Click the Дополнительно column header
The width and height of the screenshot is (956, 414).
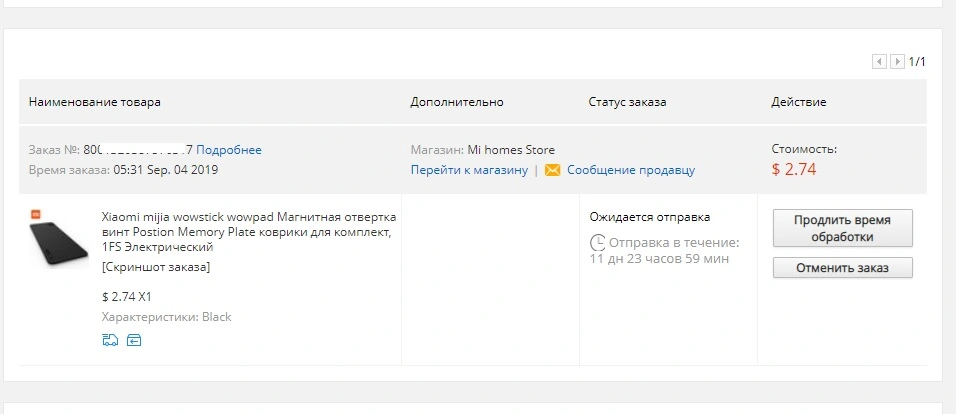click(457, 102)
